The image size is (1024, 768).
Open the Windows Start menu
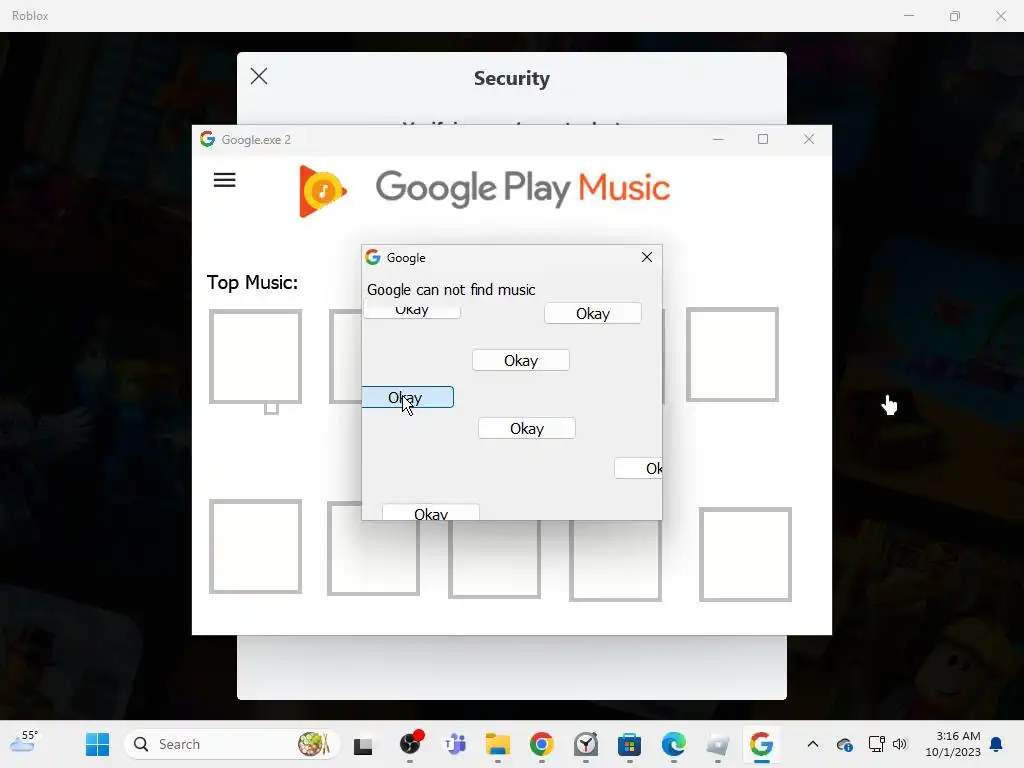click(x=97, y=744)
